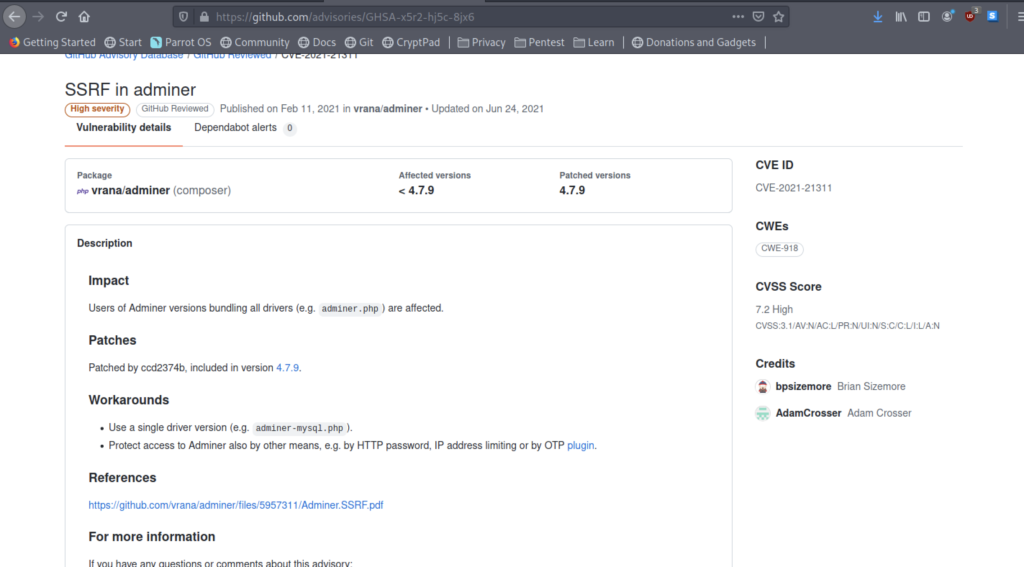1024x567 pixels.
Task: Open the AdamCrosser credit link
Action: pos(808,413)
